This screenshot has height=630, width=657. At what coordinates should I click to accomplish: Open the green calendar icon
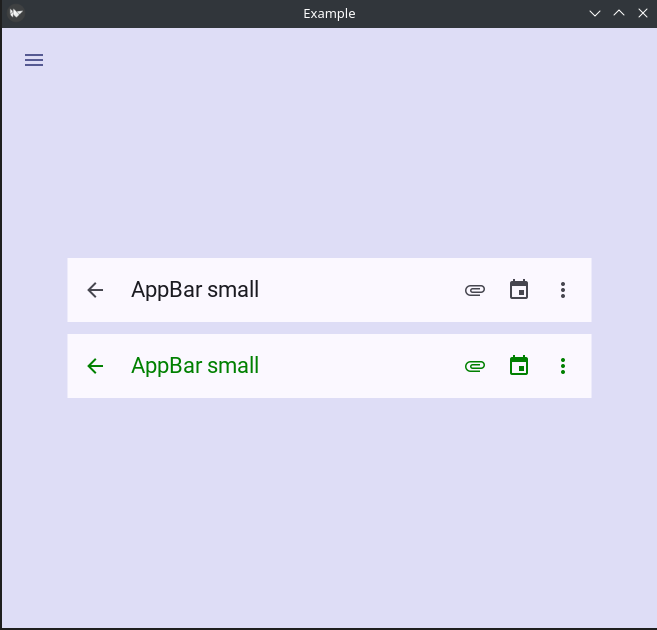tap(519, 366)
